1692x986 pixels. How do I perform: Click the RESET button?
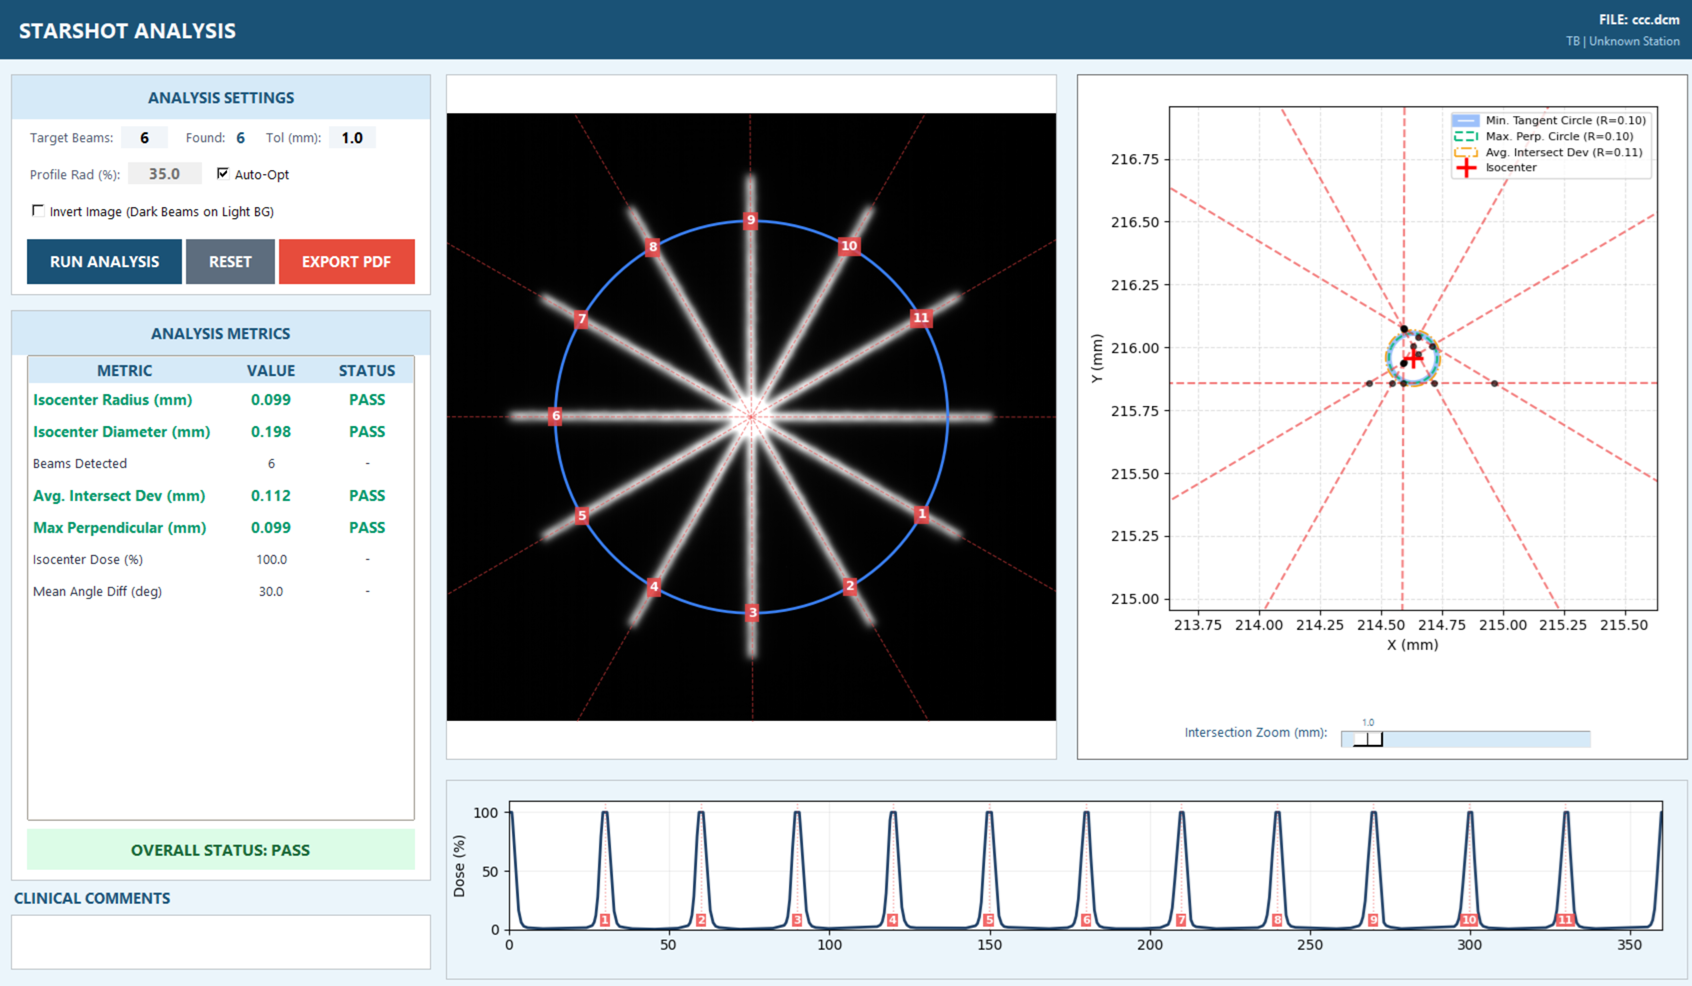[x=230, y=262]
